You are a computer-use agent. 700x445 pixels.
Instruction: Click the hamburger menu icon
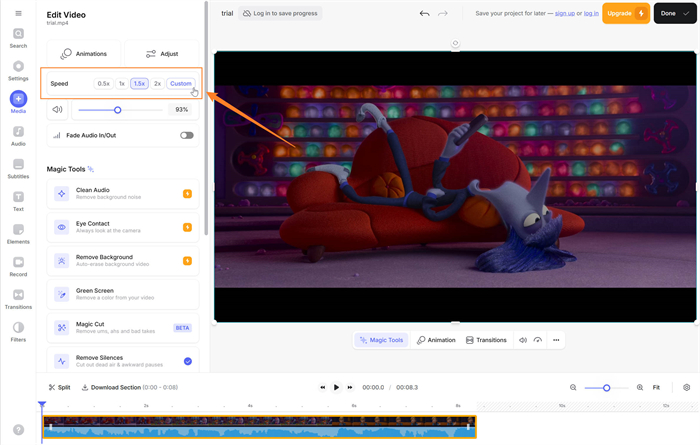pyautogui.click(x=18, y=13)
